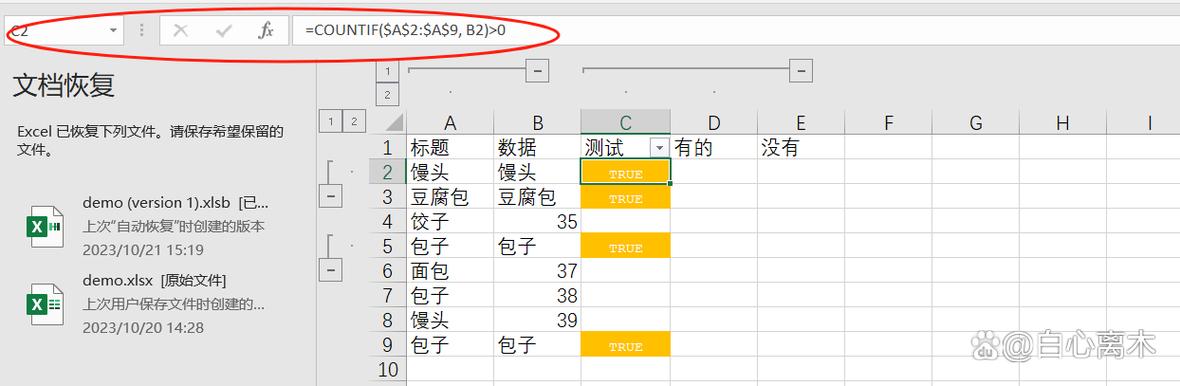Select row header 4
This screenshot has width=1180, height=386.
pos(388,221)
